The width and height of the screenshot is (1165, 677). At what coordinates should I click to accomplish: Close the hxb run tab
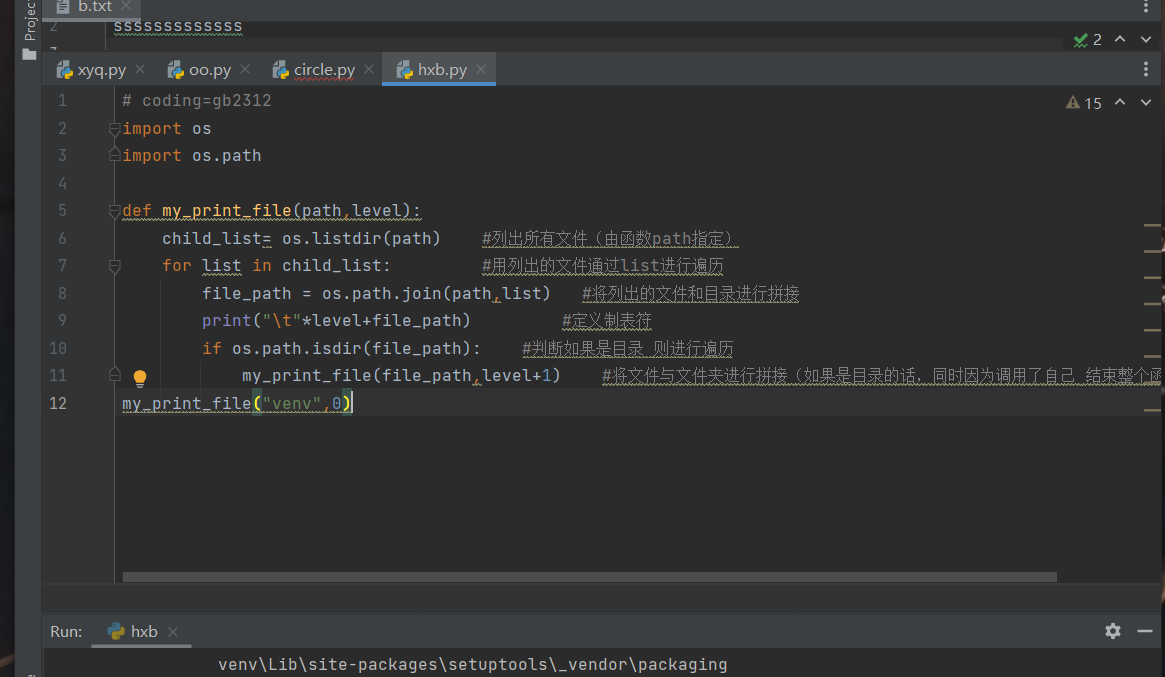[173, 632]
